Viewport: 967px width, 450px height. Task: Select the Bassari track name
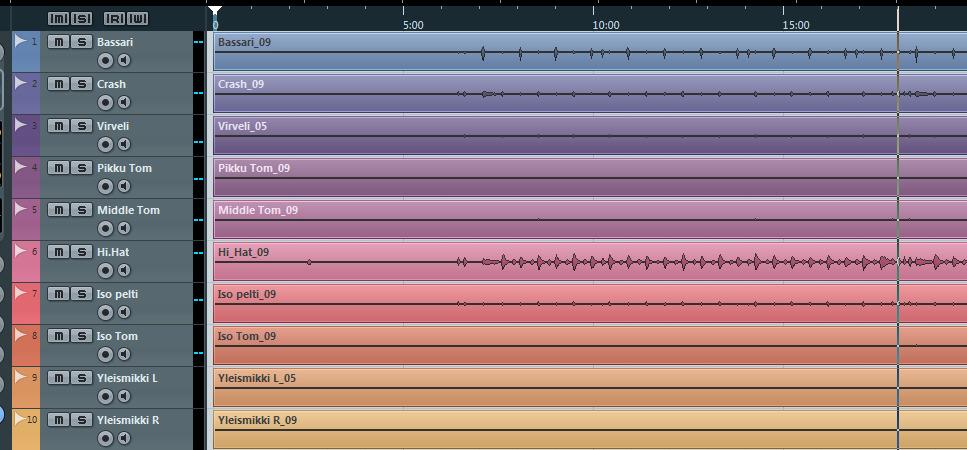pos(115,42)
